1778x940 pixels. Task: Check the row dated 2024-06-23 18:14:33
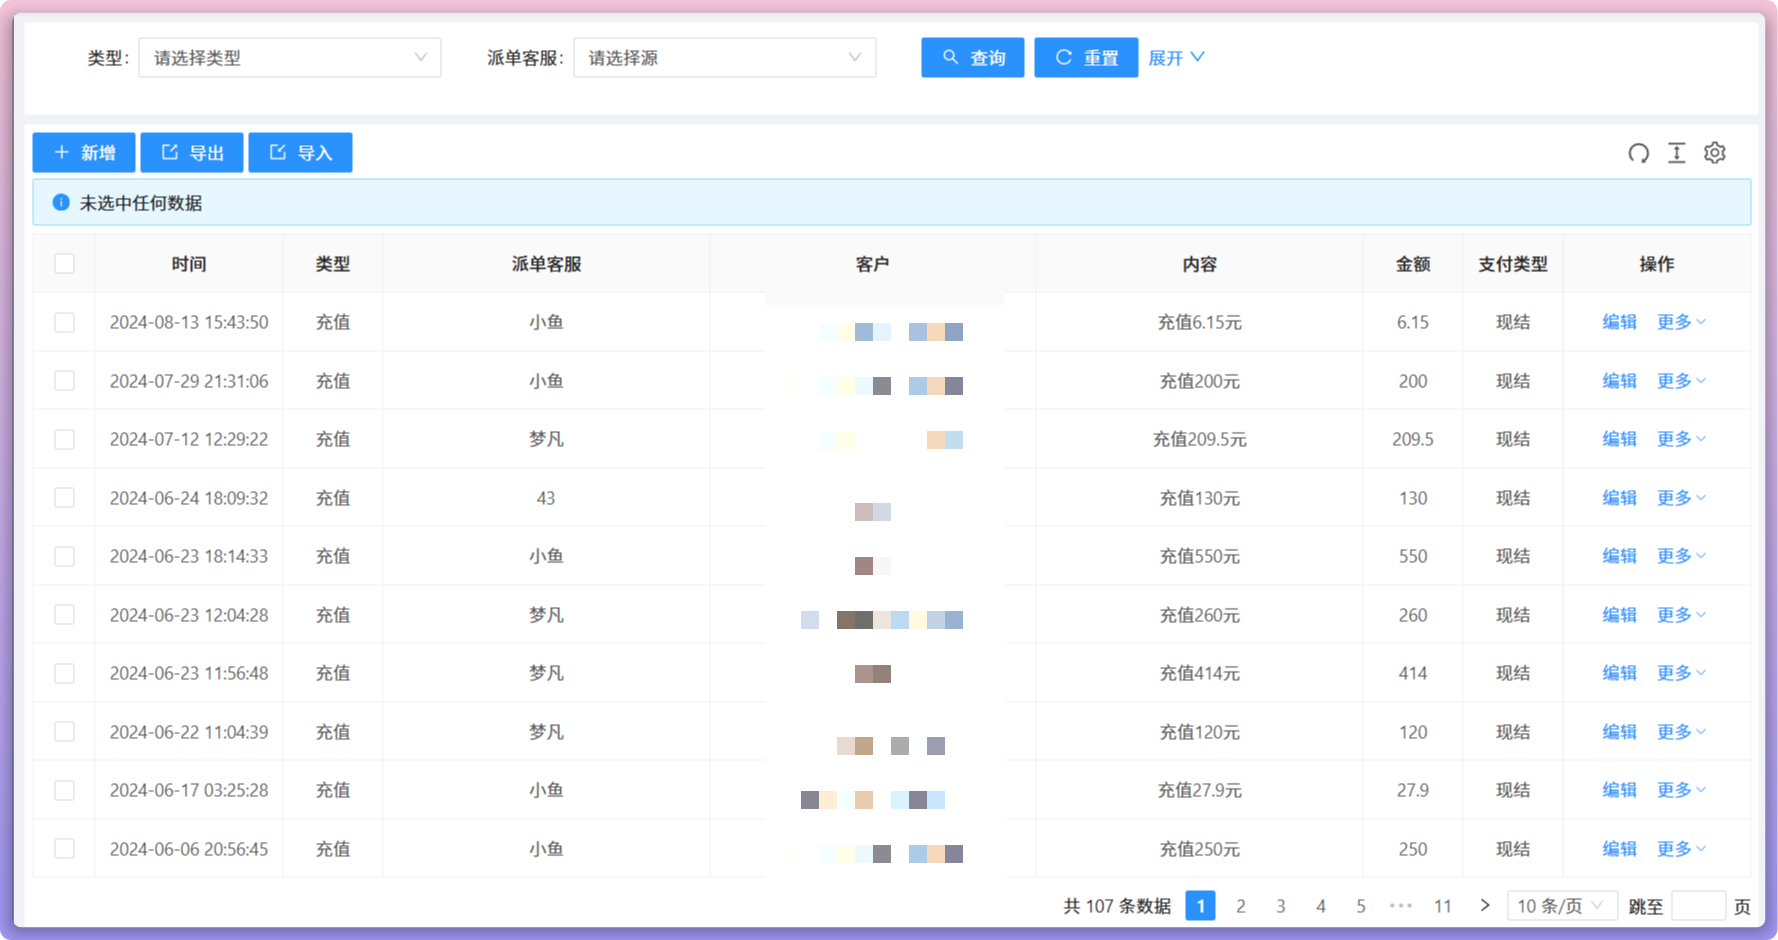(x=65, y=556)
